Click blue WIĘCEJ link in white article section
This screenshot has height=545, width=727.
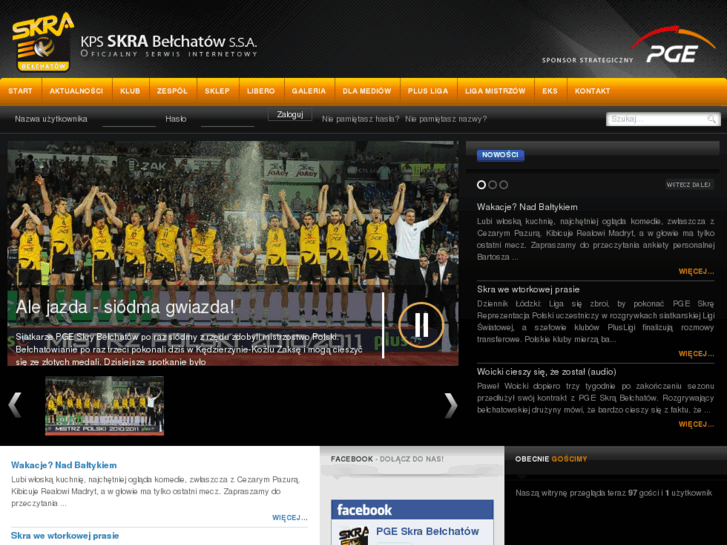[290, 518]
